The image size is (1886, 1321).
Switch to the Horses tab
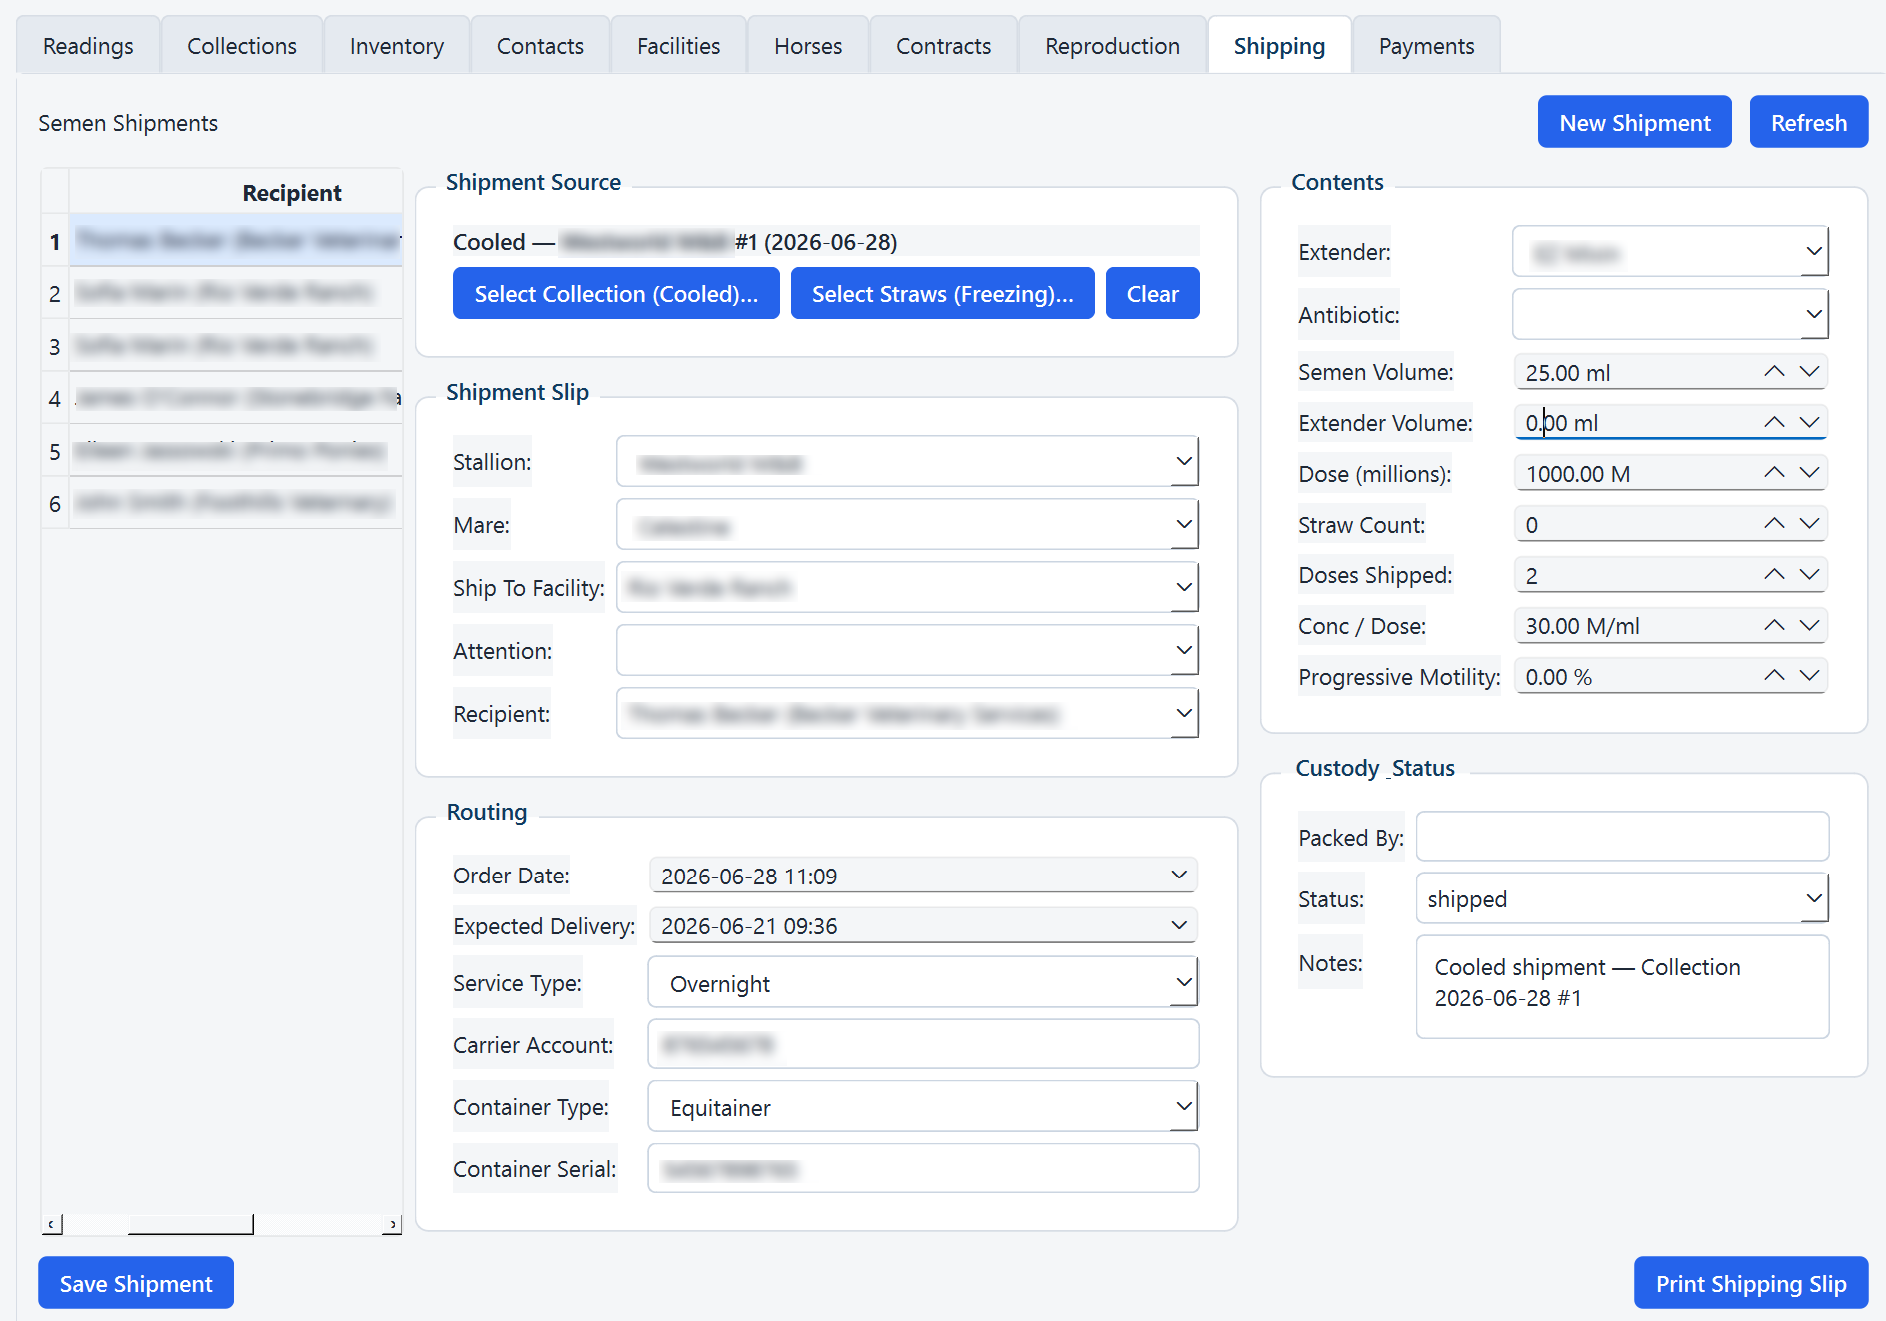tap(808, 46)
